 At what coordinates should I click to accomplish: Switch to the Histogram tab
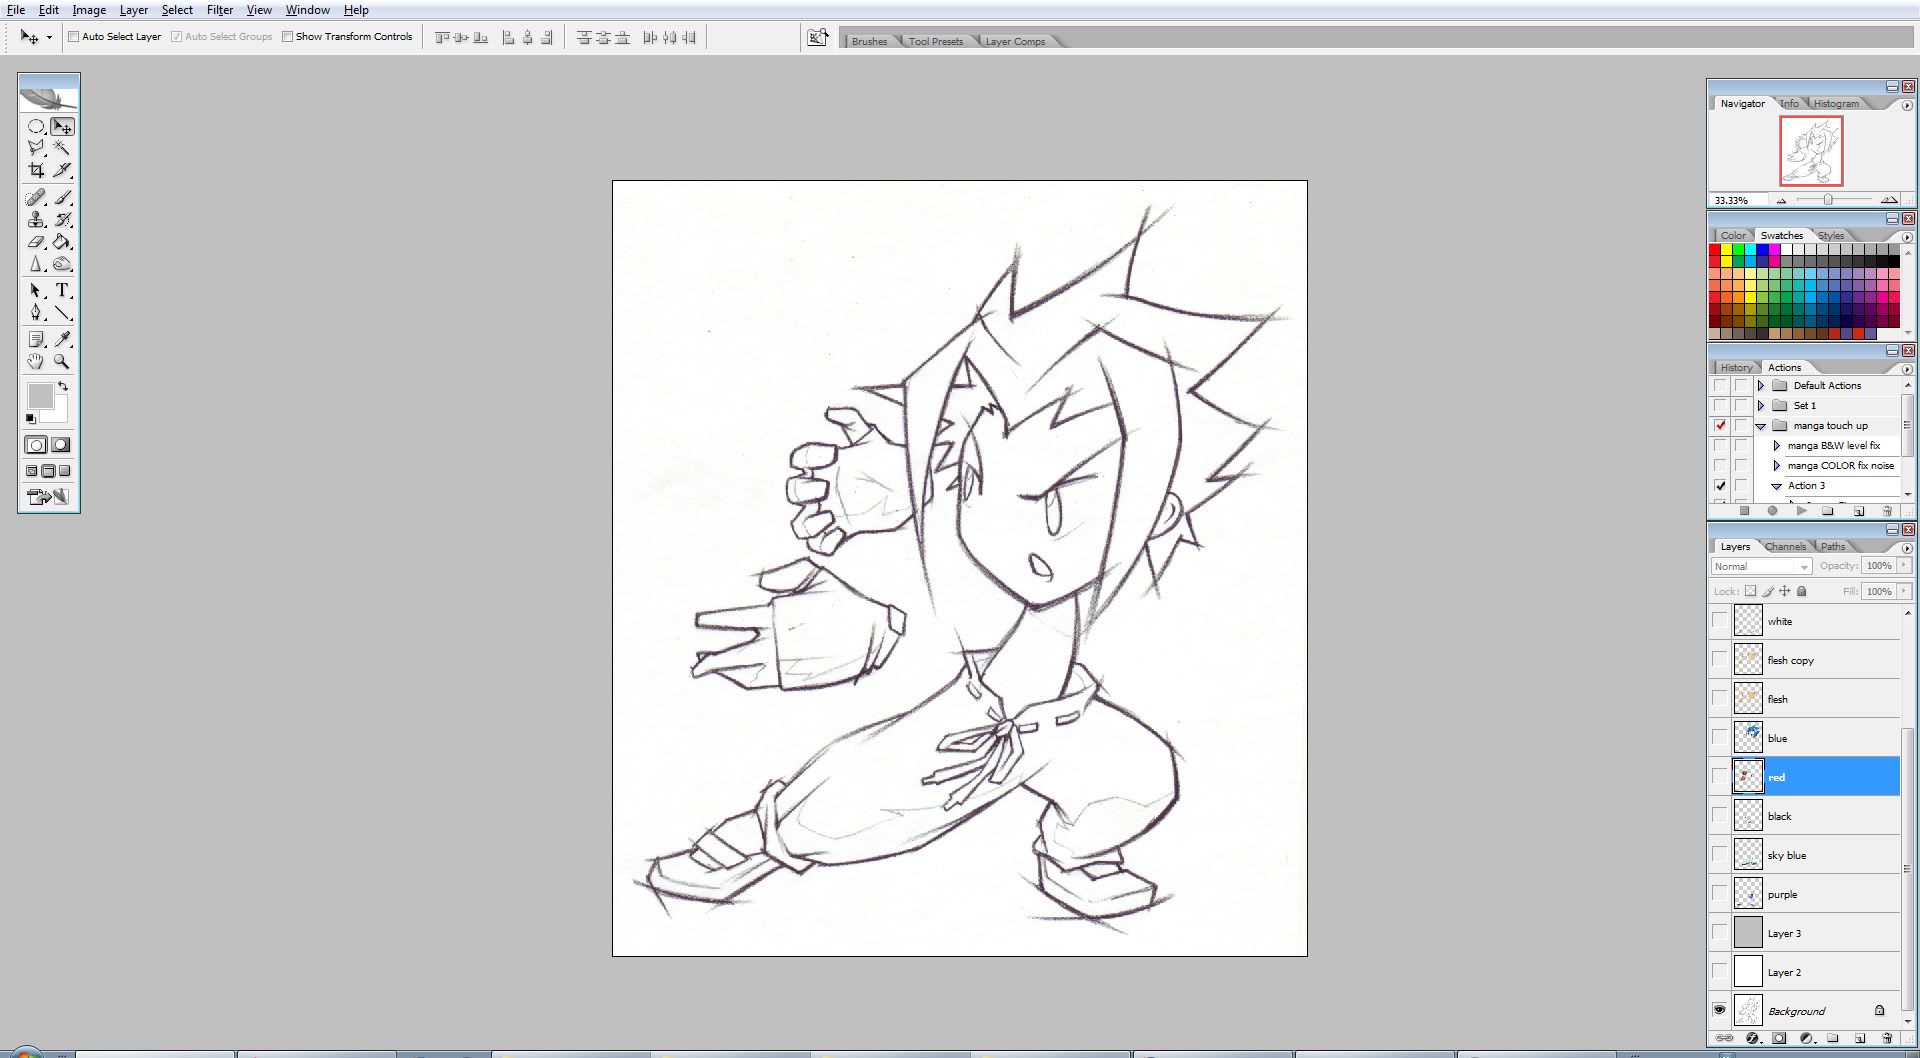tap(1837, 103)
